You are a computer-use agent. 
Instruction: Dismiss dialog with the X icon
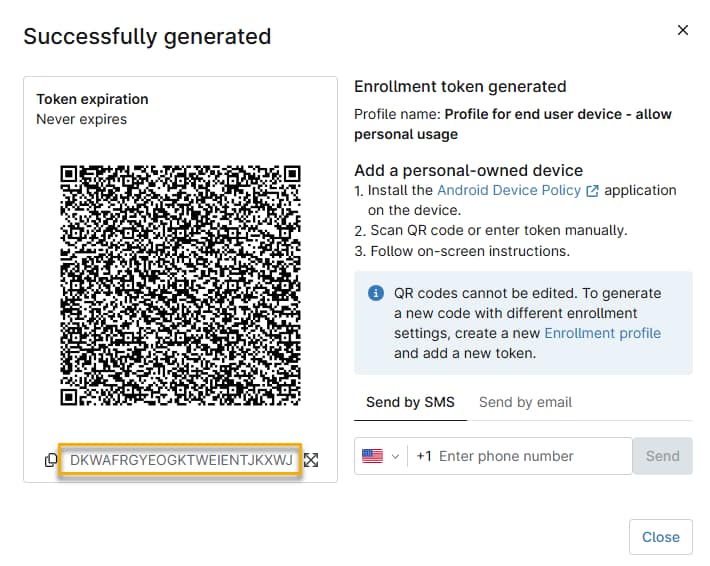pos(683,30)
